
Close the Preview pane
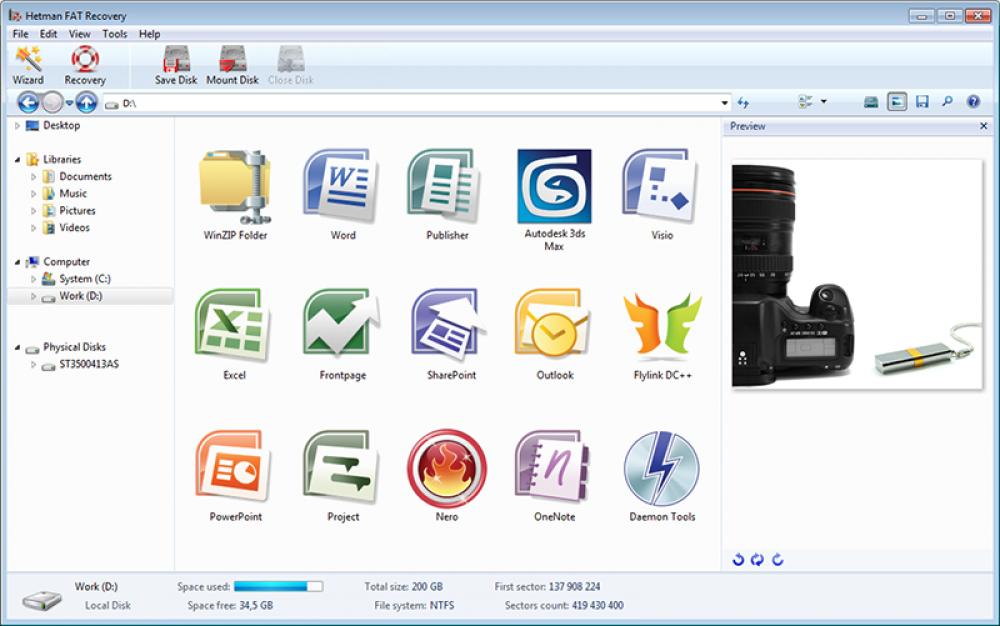point(983,126)
